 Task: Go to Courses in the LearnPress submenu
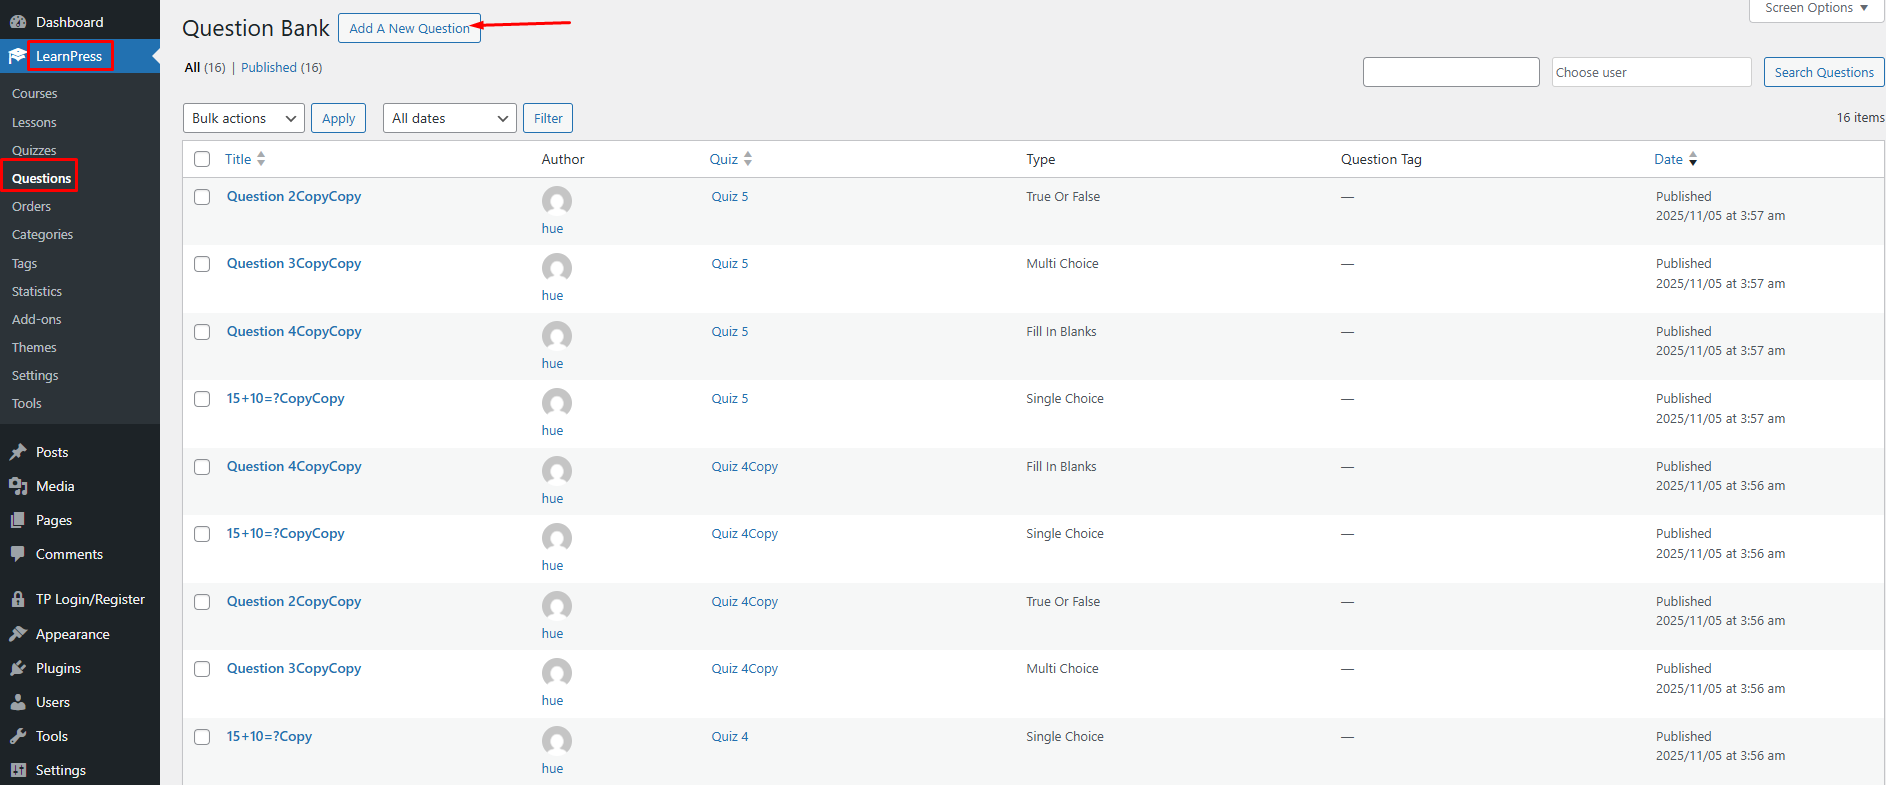(35, 93)
